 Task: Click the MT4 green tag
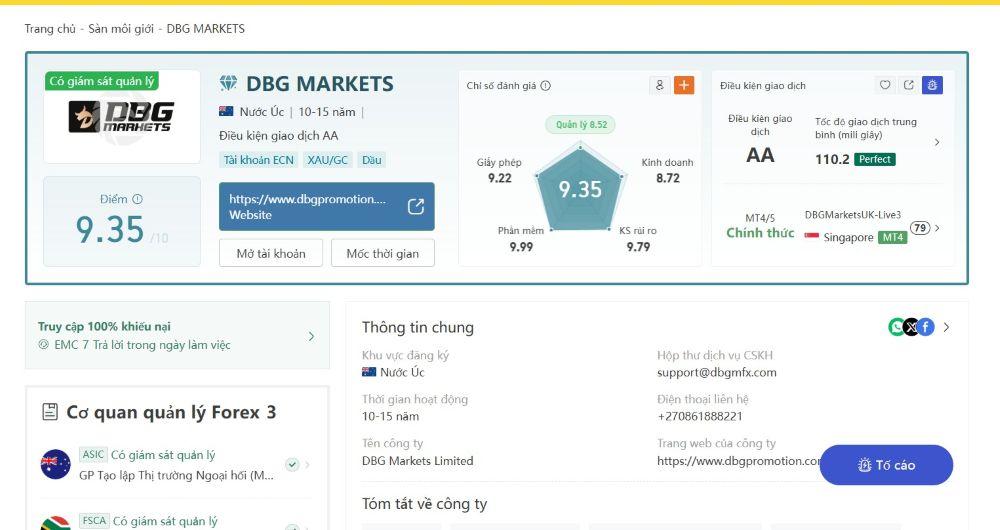893,237
